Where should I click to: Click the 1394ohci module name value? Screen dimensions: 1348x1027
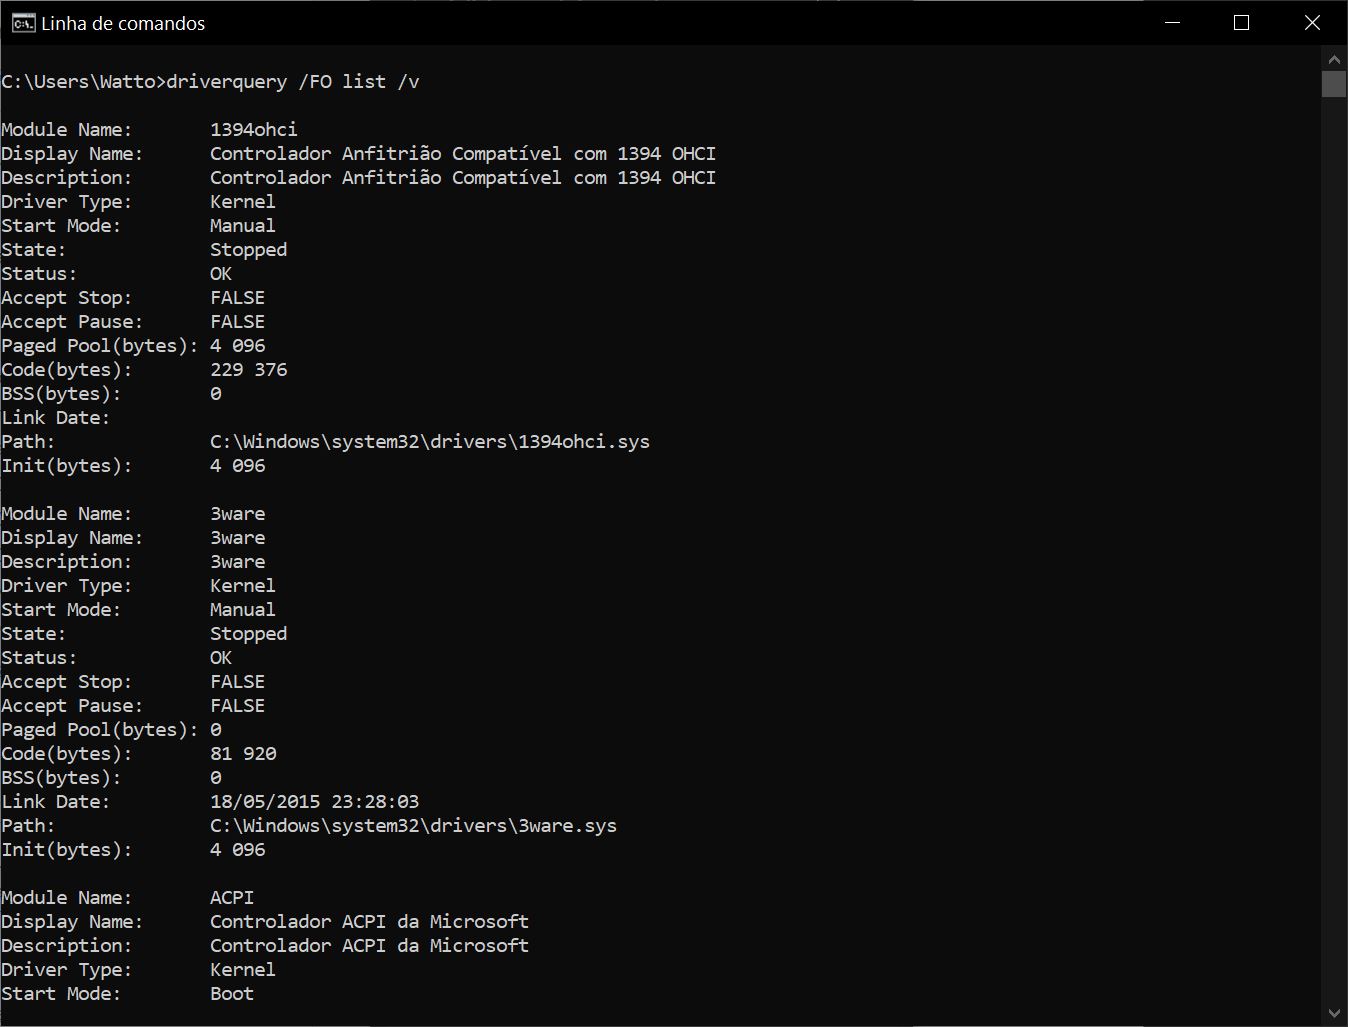coord(253,130)
